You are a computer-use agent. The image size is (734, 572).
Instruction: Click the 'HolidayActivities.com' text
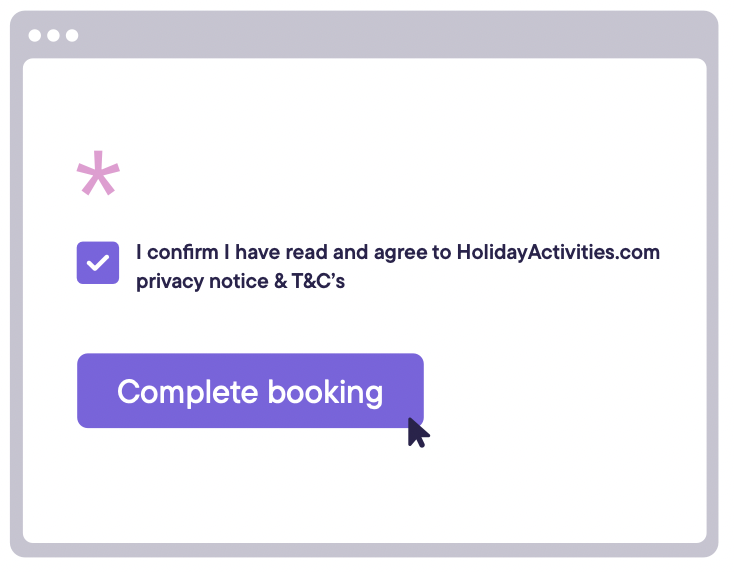[x=558, y=252]
